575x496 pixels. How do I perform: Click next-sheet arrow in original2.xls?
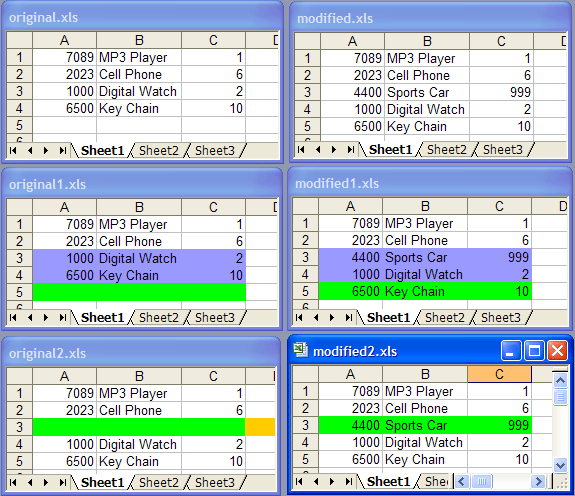46,482
